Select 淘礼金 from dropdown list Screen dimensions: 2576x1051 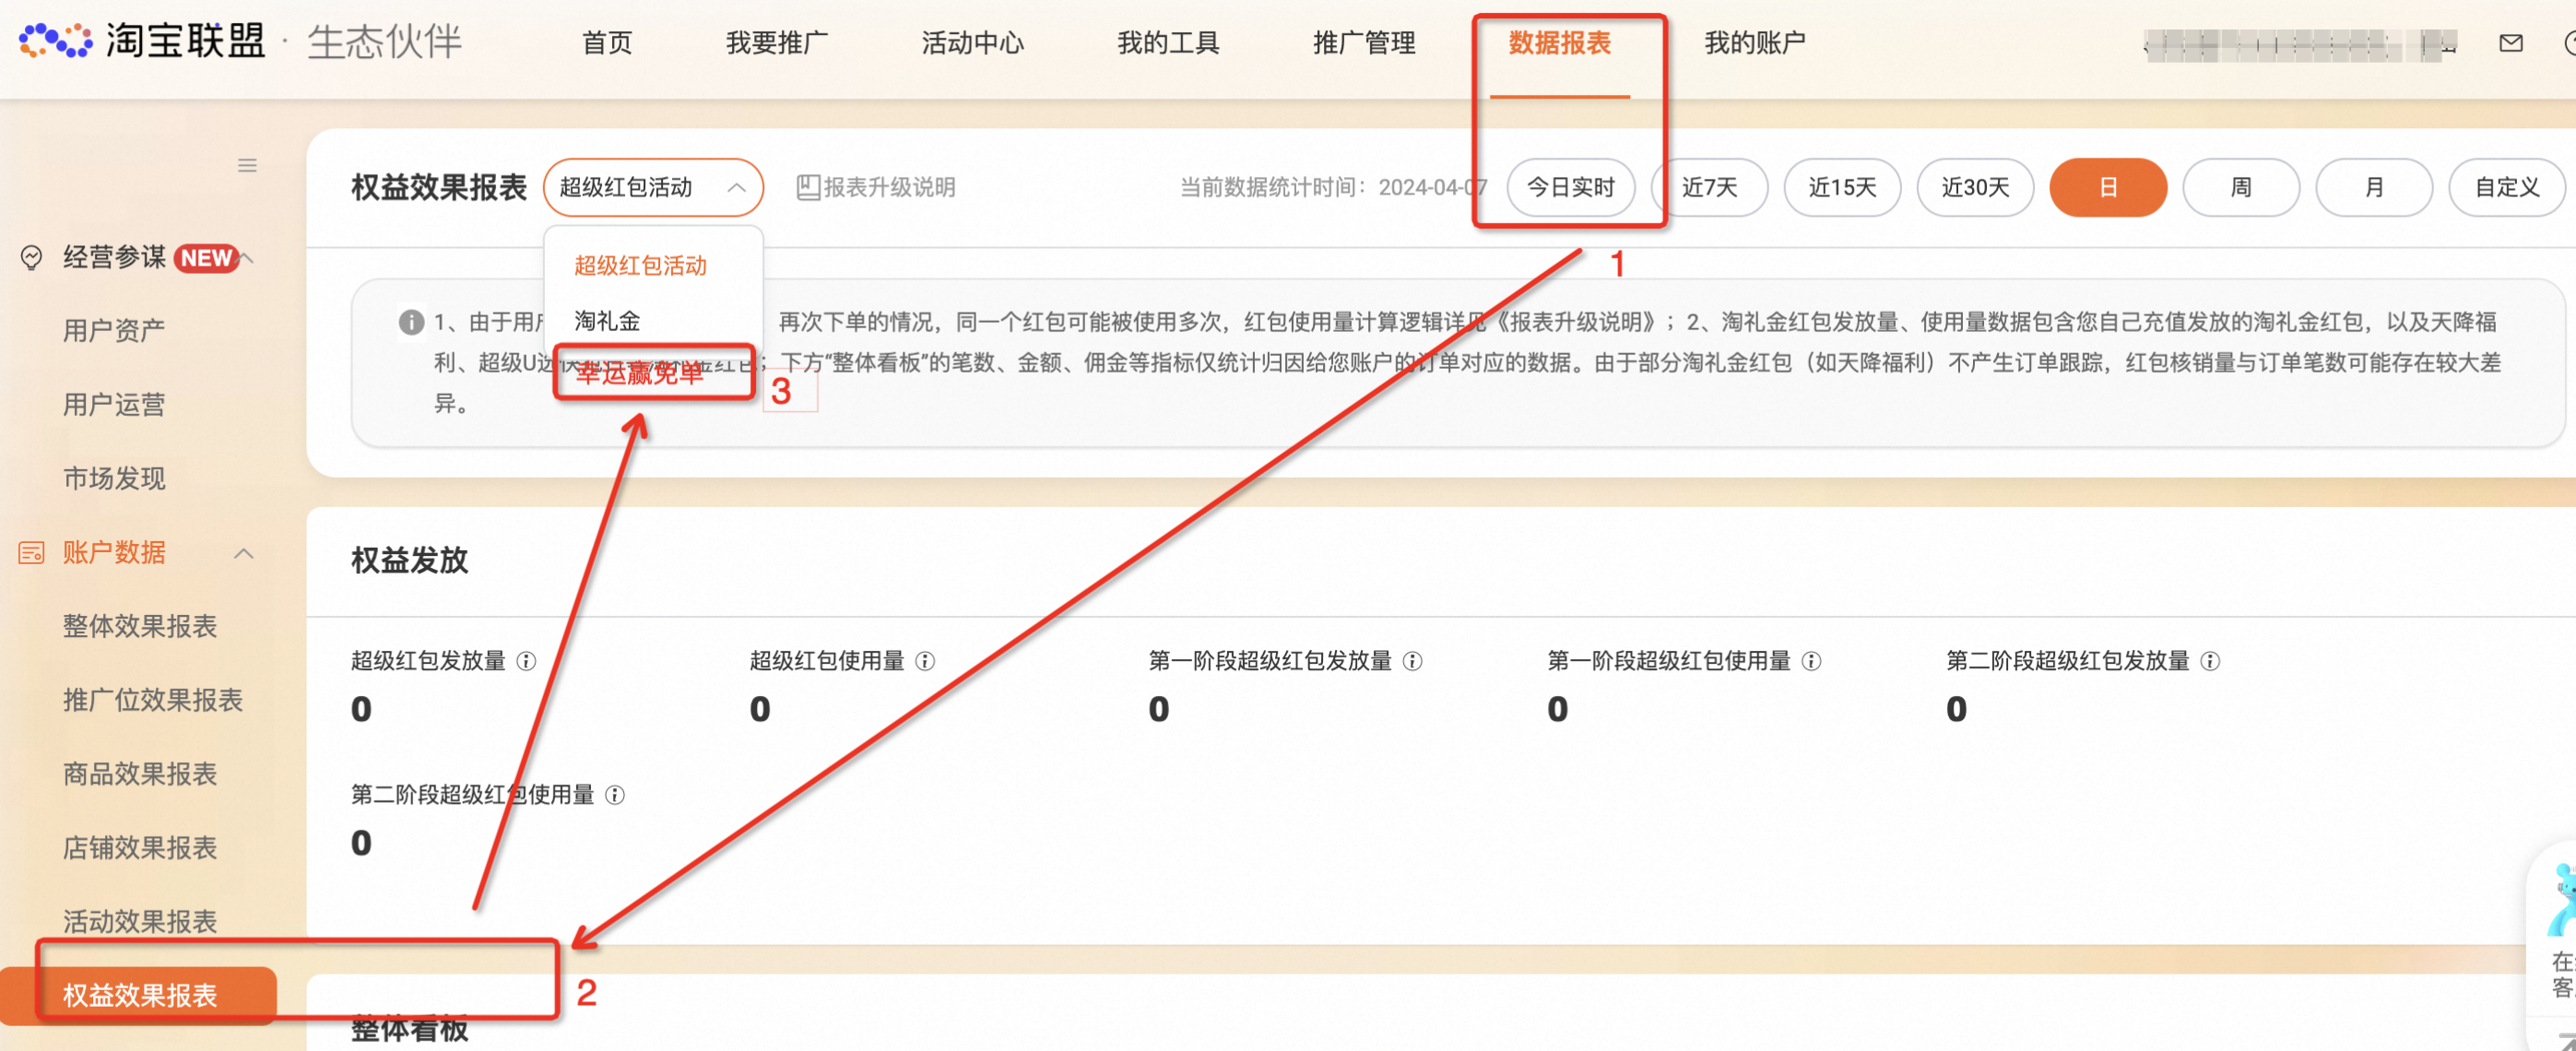click(607, 321)
